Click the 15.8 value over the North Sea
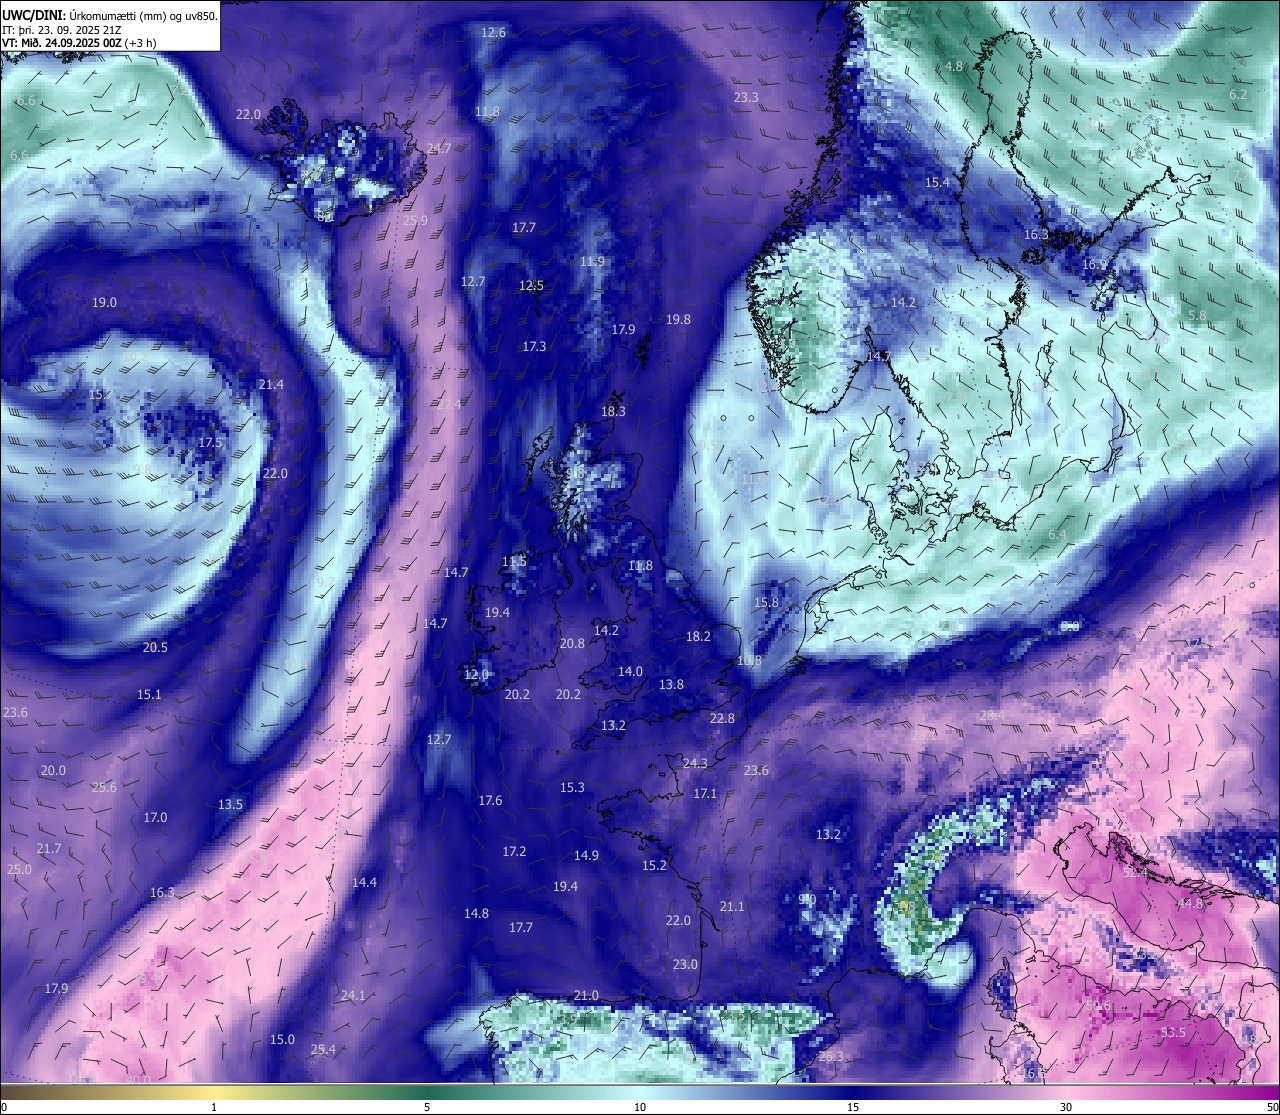 click(x=766, y=603)
